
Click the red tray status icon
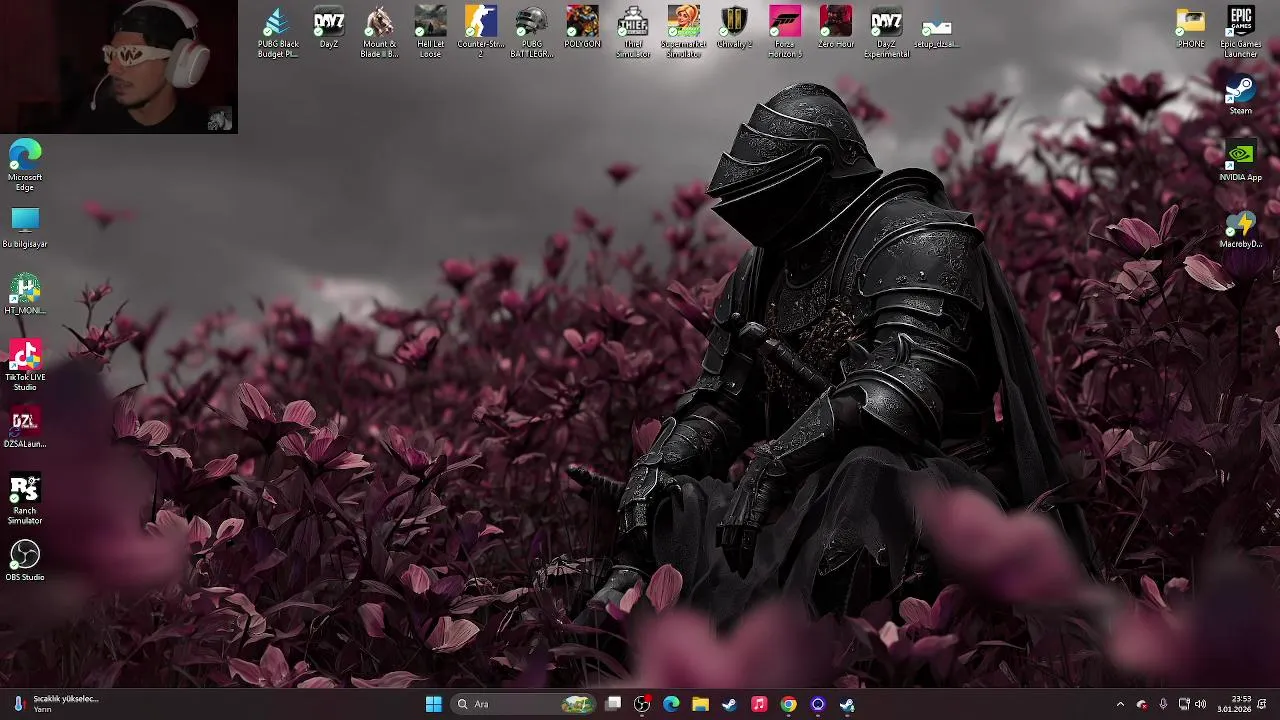tap(1142, 704)
